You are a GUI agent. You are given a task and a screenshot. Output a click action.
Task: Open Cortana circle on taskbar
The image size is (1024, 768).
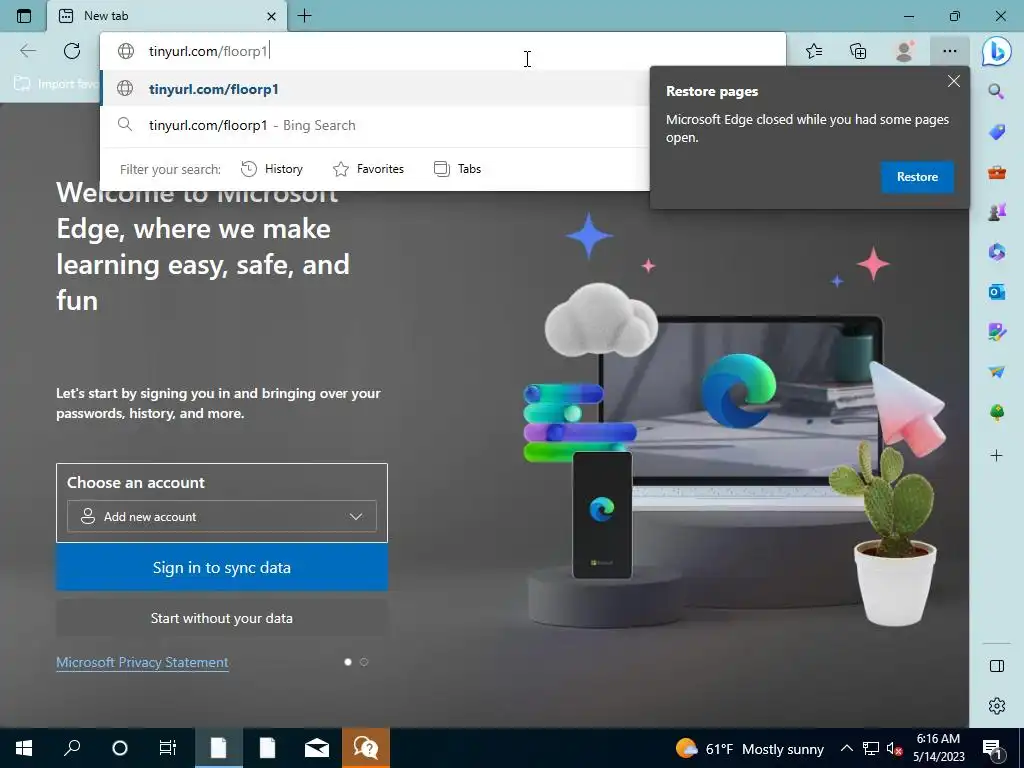point(120,748)
